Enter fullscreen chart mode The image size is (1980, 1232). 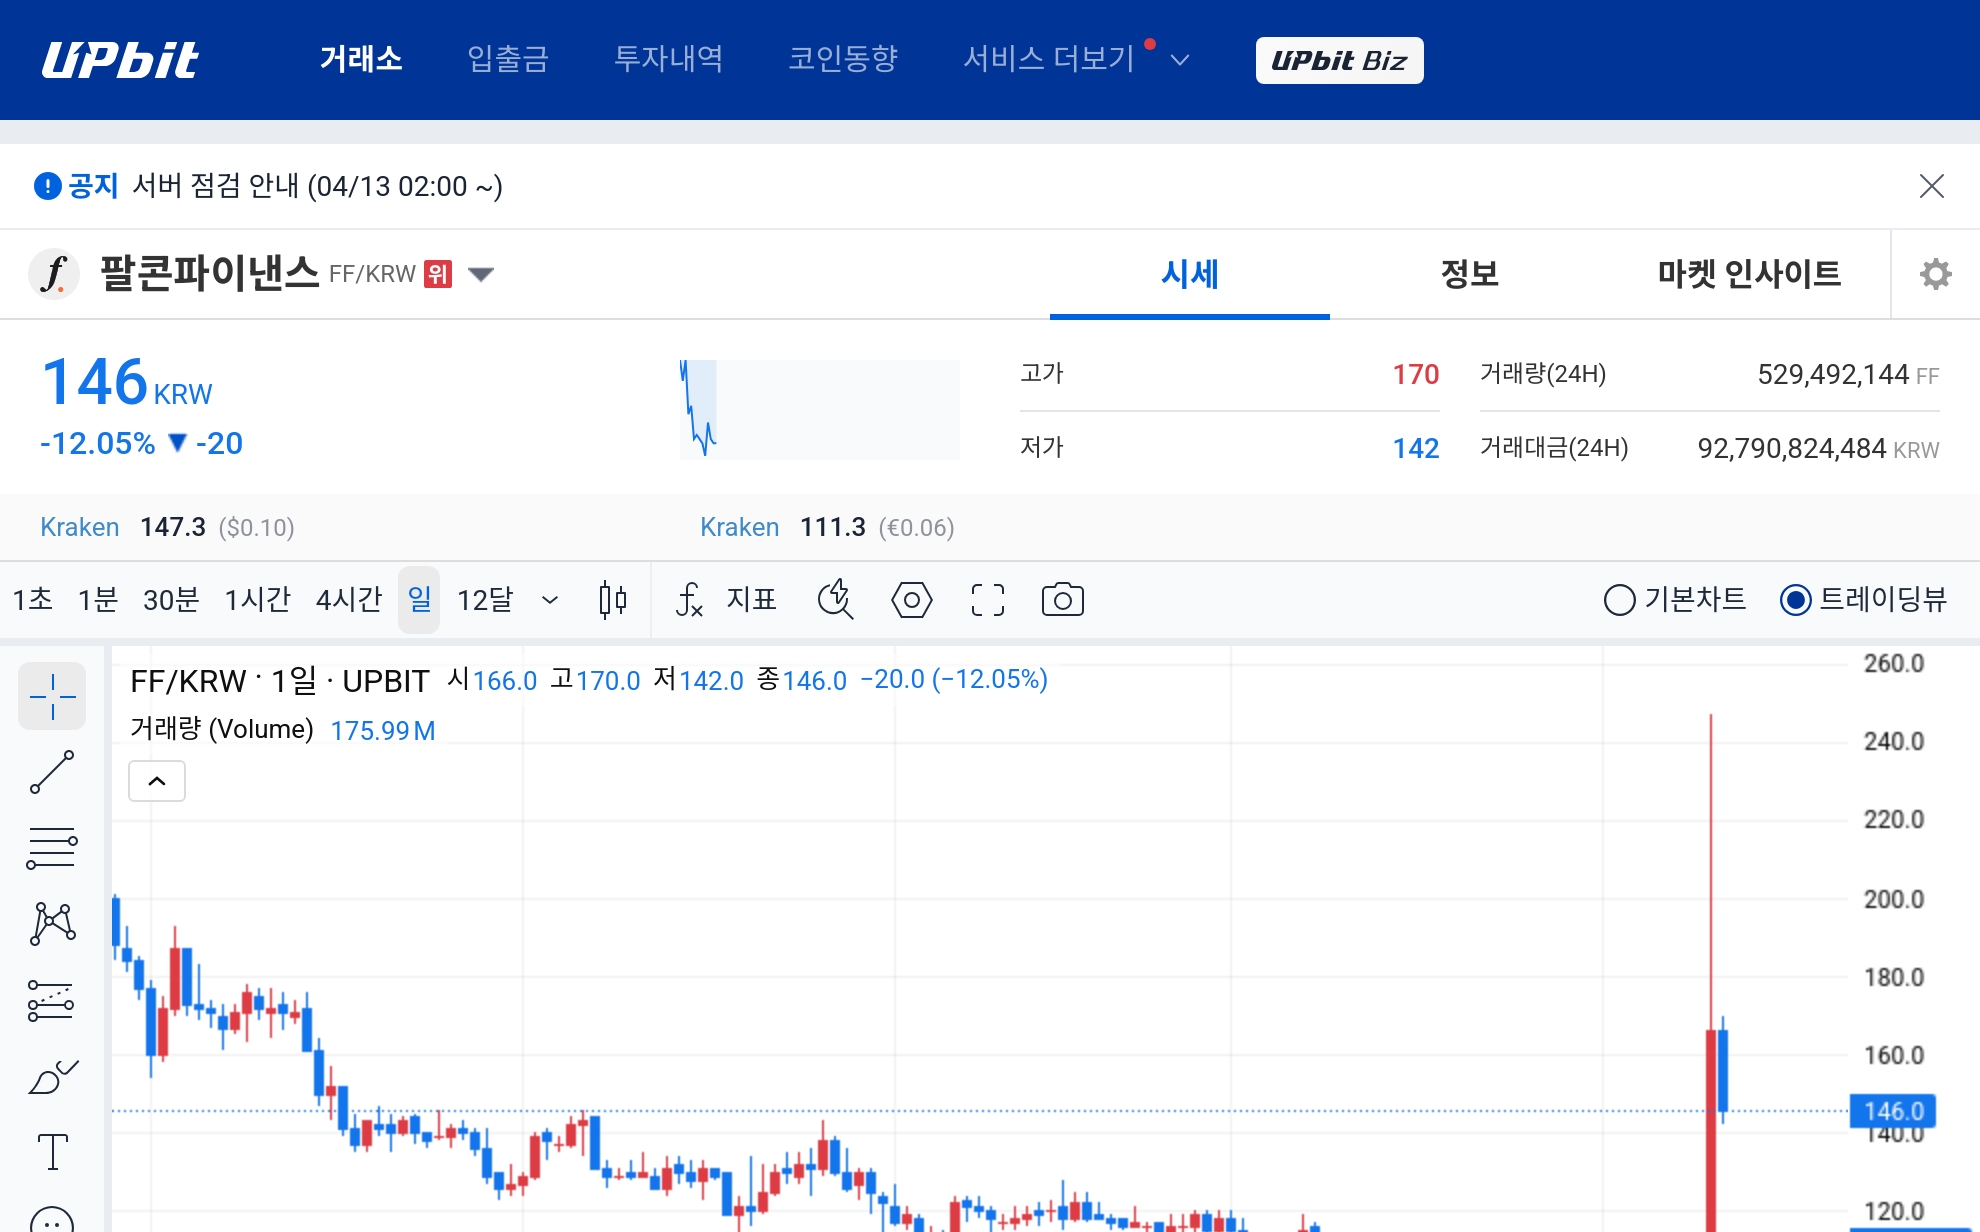click(x=987, y=599)
